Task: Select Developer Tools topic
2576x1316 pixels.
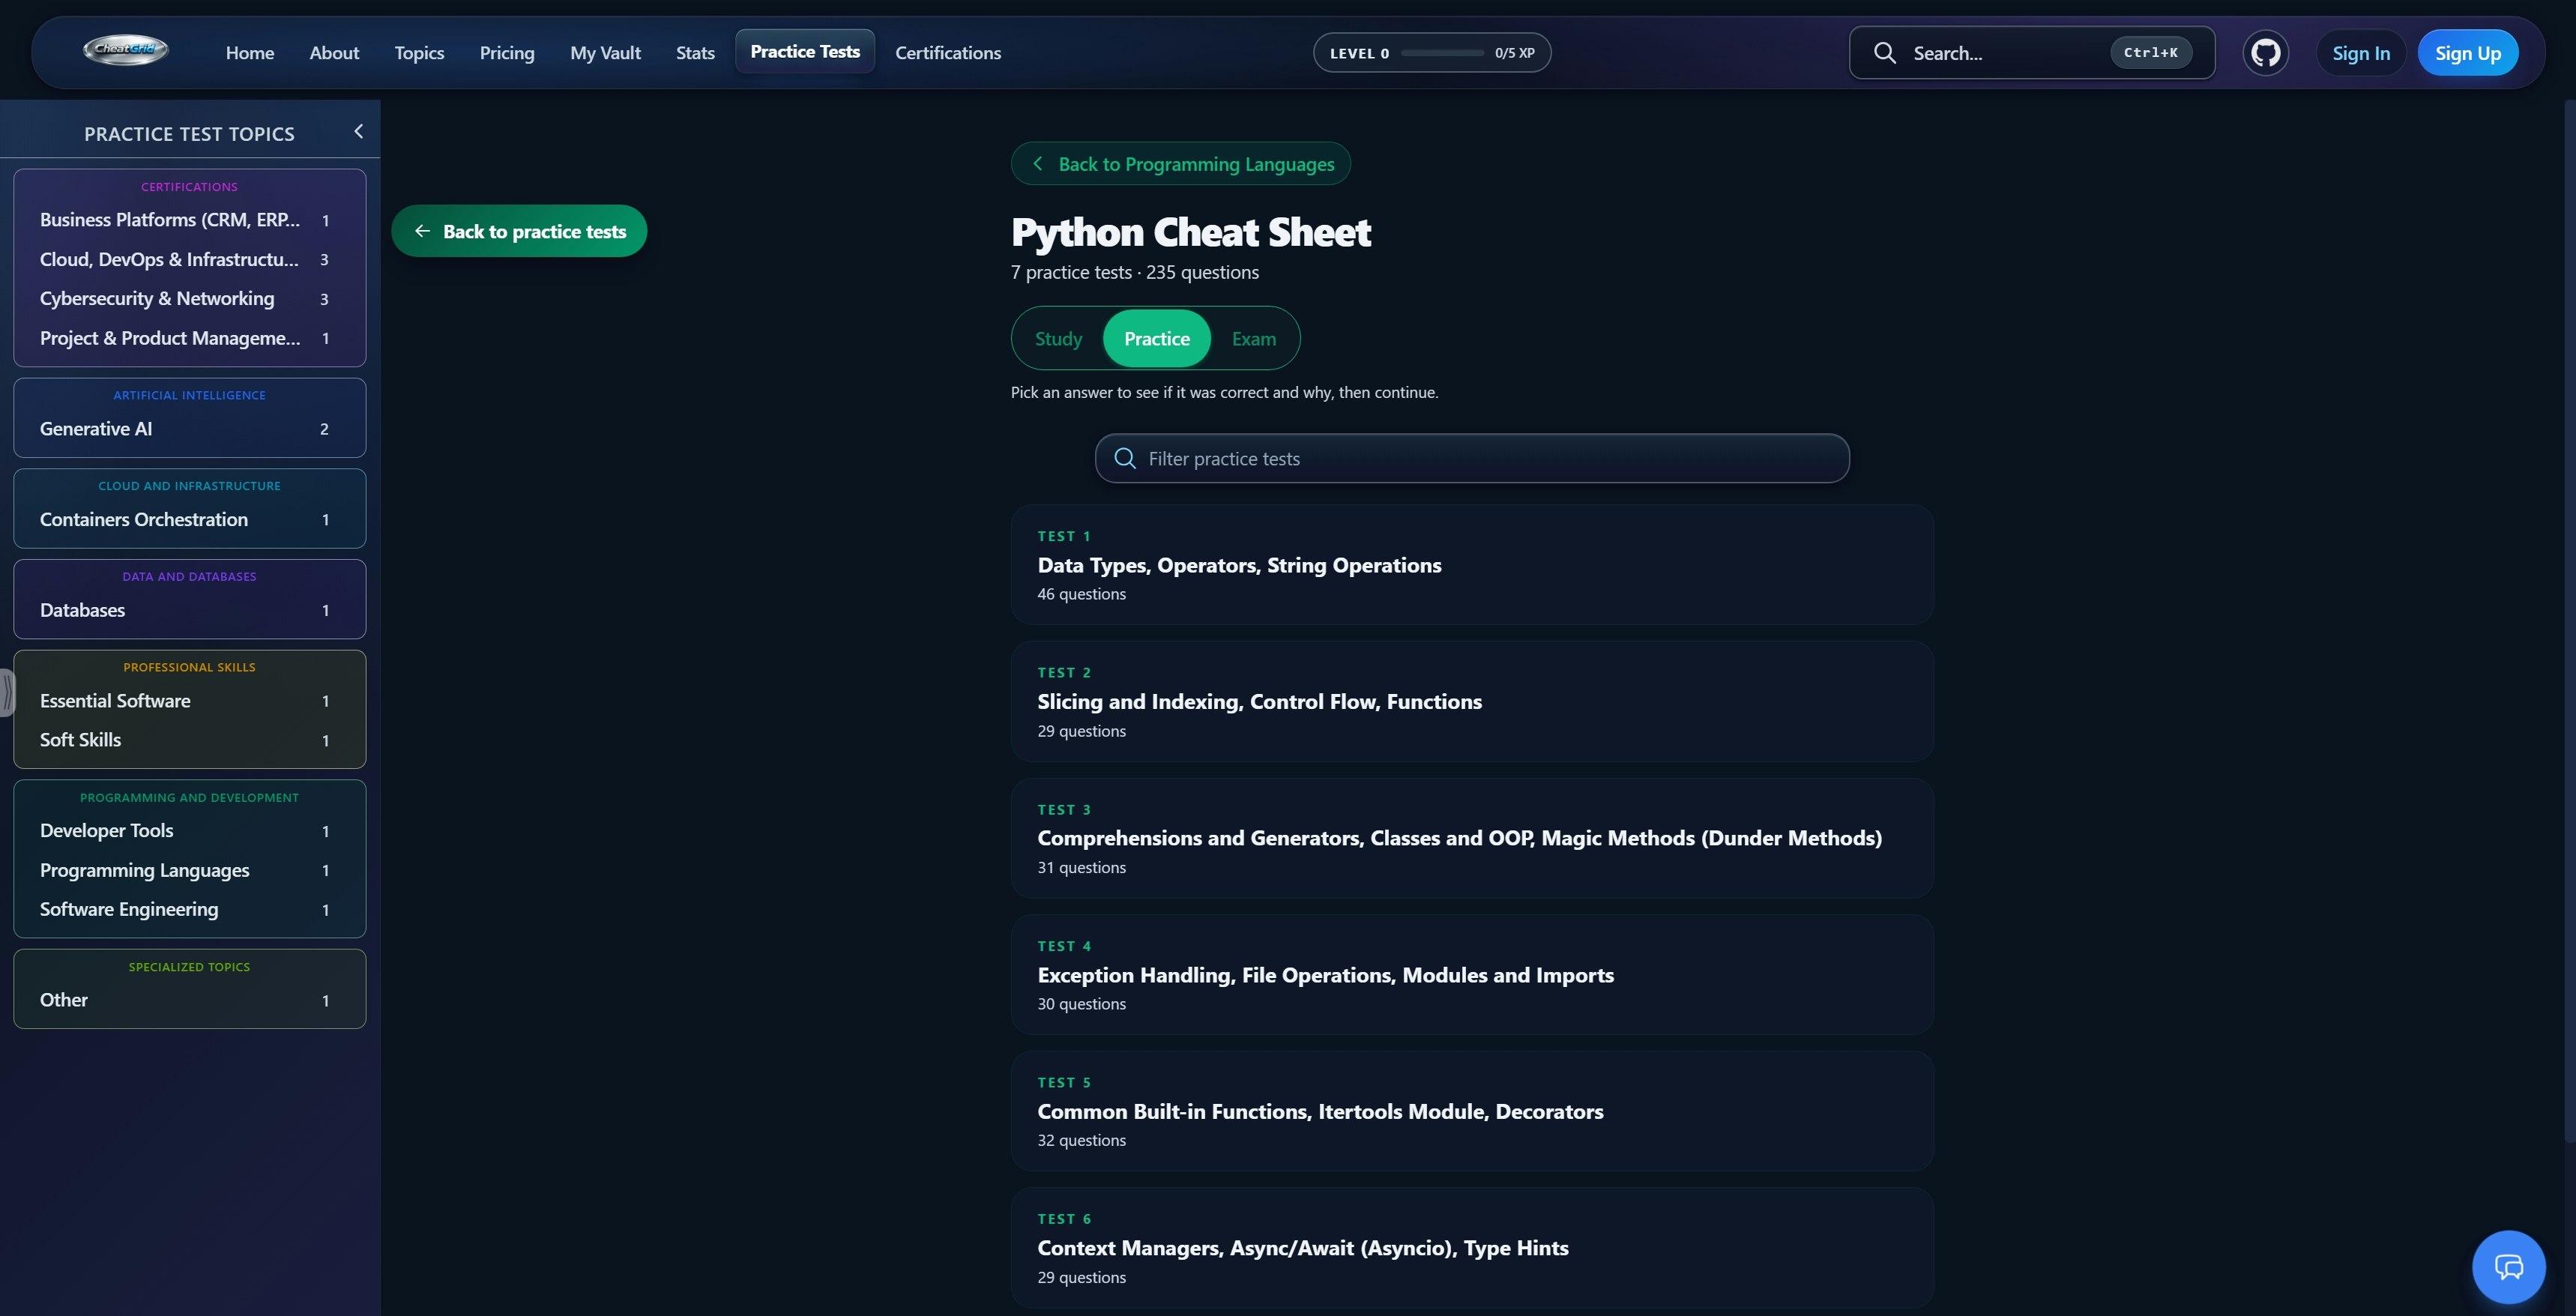Action: (189, 831)
